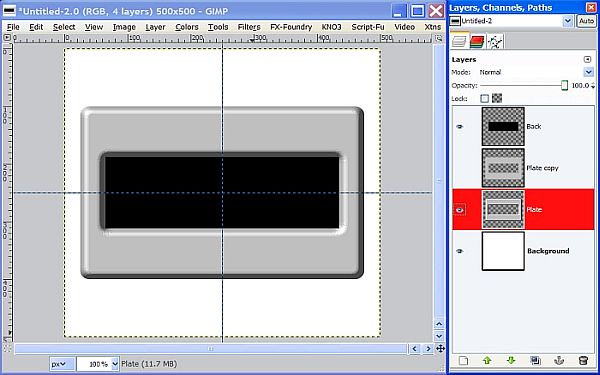Image resolution: width=600 pixels, height=375 pixels.
Task: Open the File menu
Action: tap(13, 27)
